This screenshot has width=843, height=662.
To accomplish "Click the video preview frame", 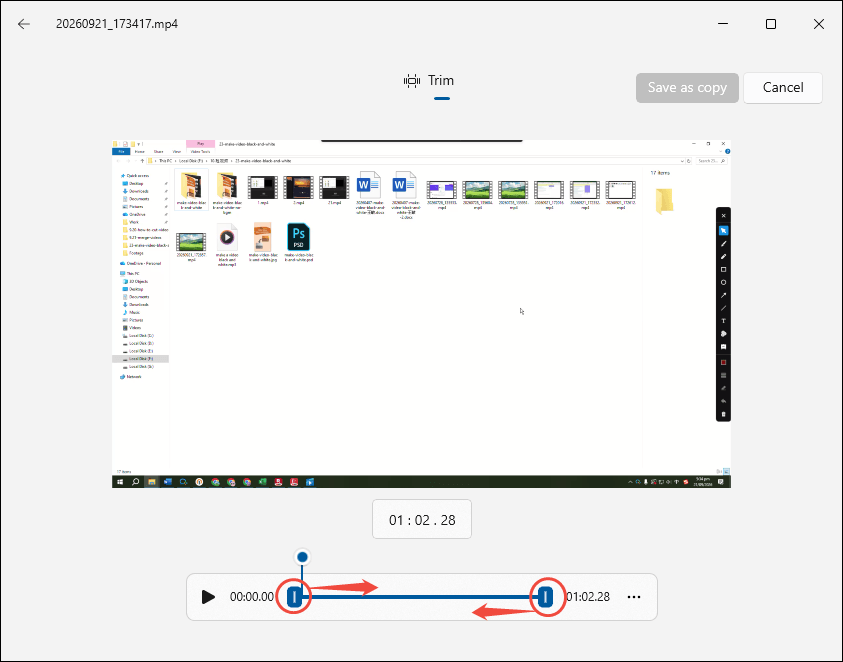I will pyautogui.click(x=422, y=314).
